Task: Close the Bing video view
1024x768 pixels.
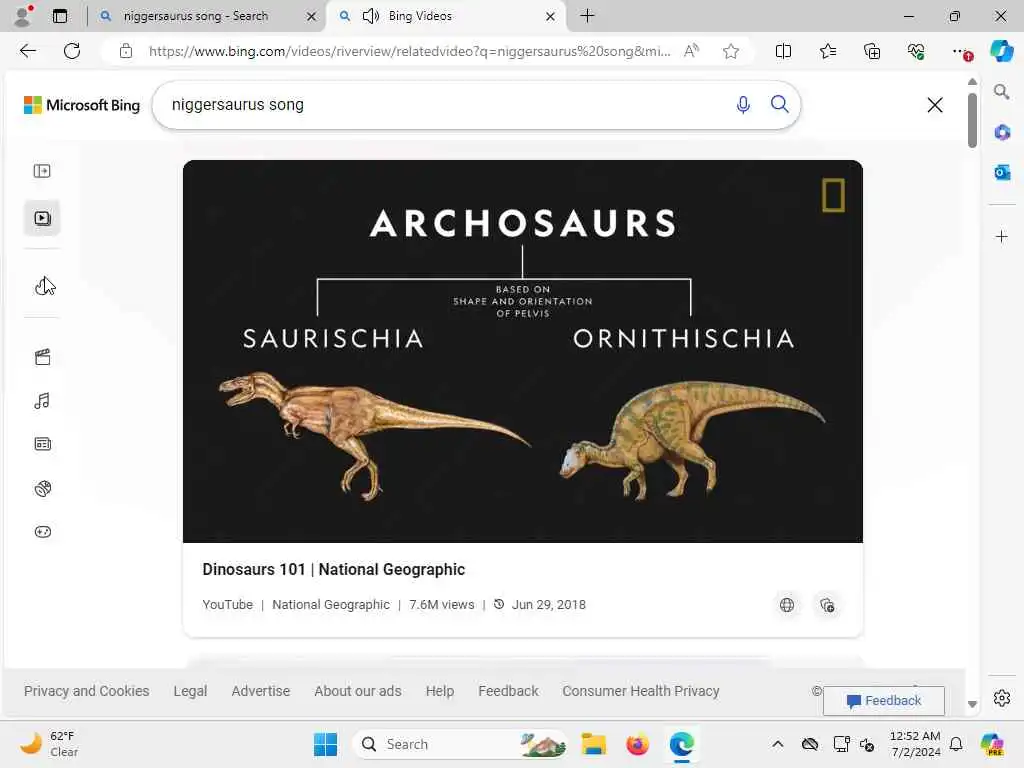Action: [935, 104]
